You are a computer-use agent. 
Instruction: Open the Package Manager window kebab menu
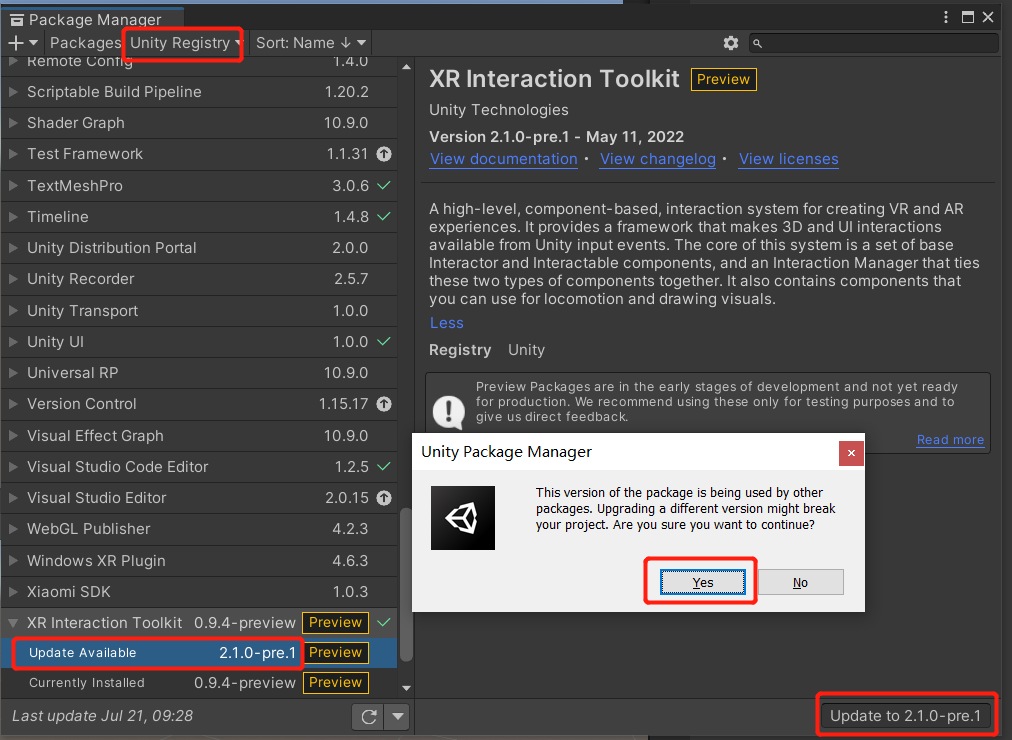click(x=947, y=17)
